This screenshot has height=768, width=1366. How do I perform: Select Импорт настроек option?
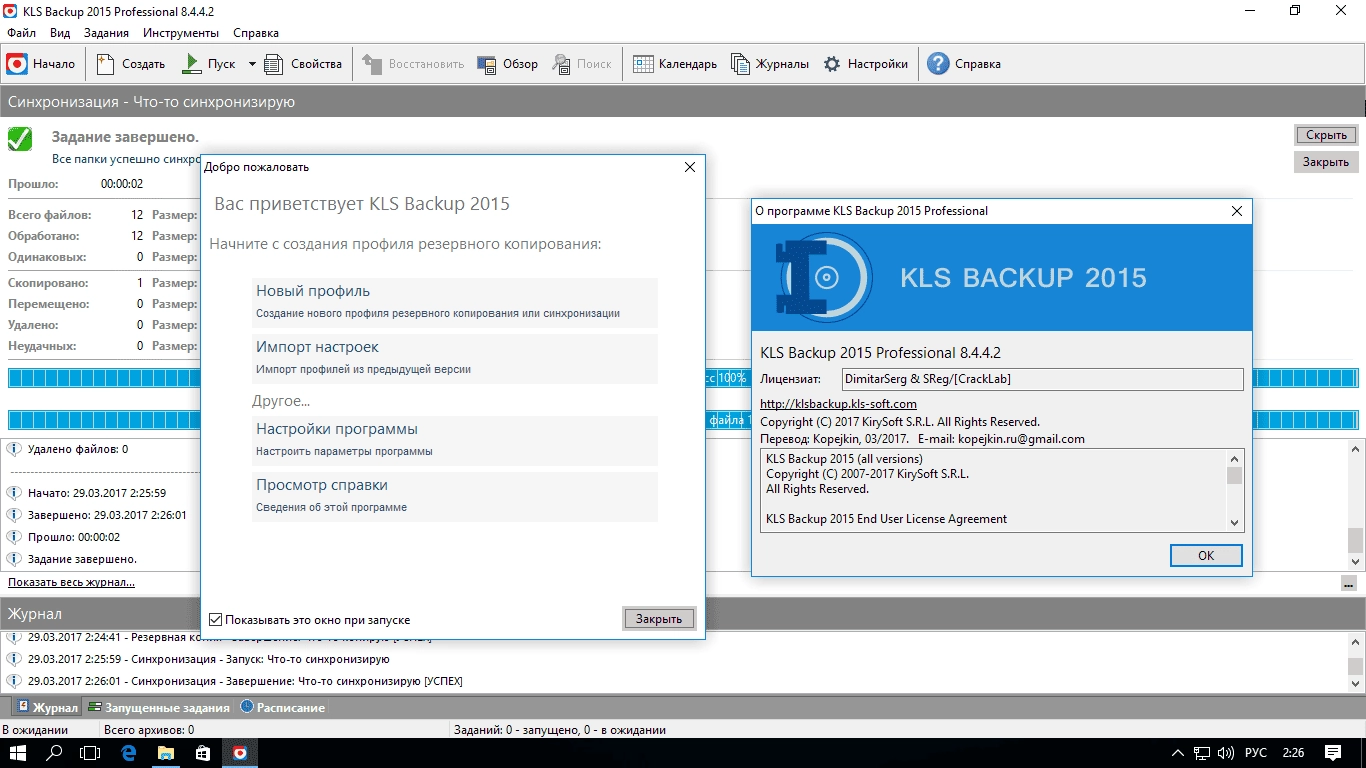coord(455,359)
